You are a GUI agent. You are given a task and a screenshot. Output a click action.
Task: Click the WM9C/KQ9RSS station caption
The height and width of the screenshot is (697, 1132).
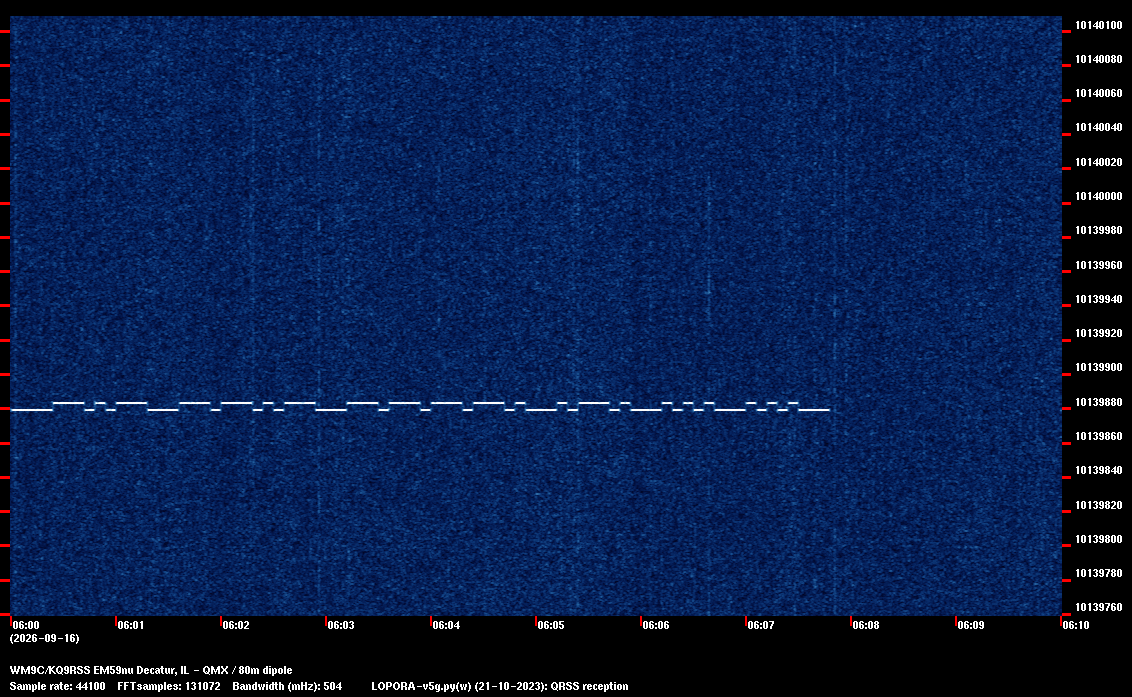coord(151,670)
